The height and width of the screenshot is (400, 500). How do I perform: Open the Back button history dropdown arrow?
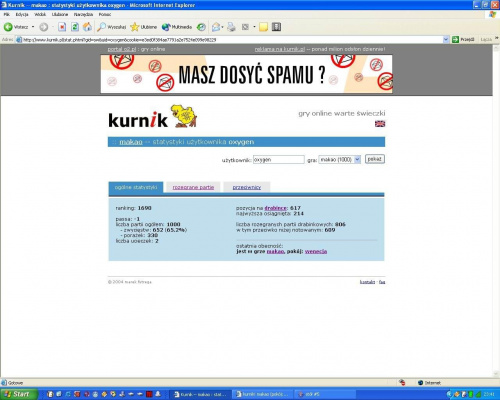pyautogui.click(x=33, y=27)
